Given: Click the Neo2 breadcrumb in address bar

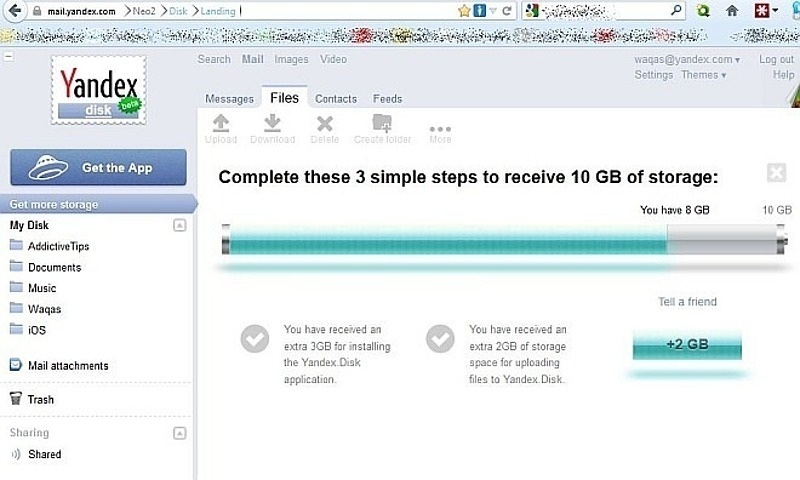Looking at the screenshot, I should pos(143,11).
